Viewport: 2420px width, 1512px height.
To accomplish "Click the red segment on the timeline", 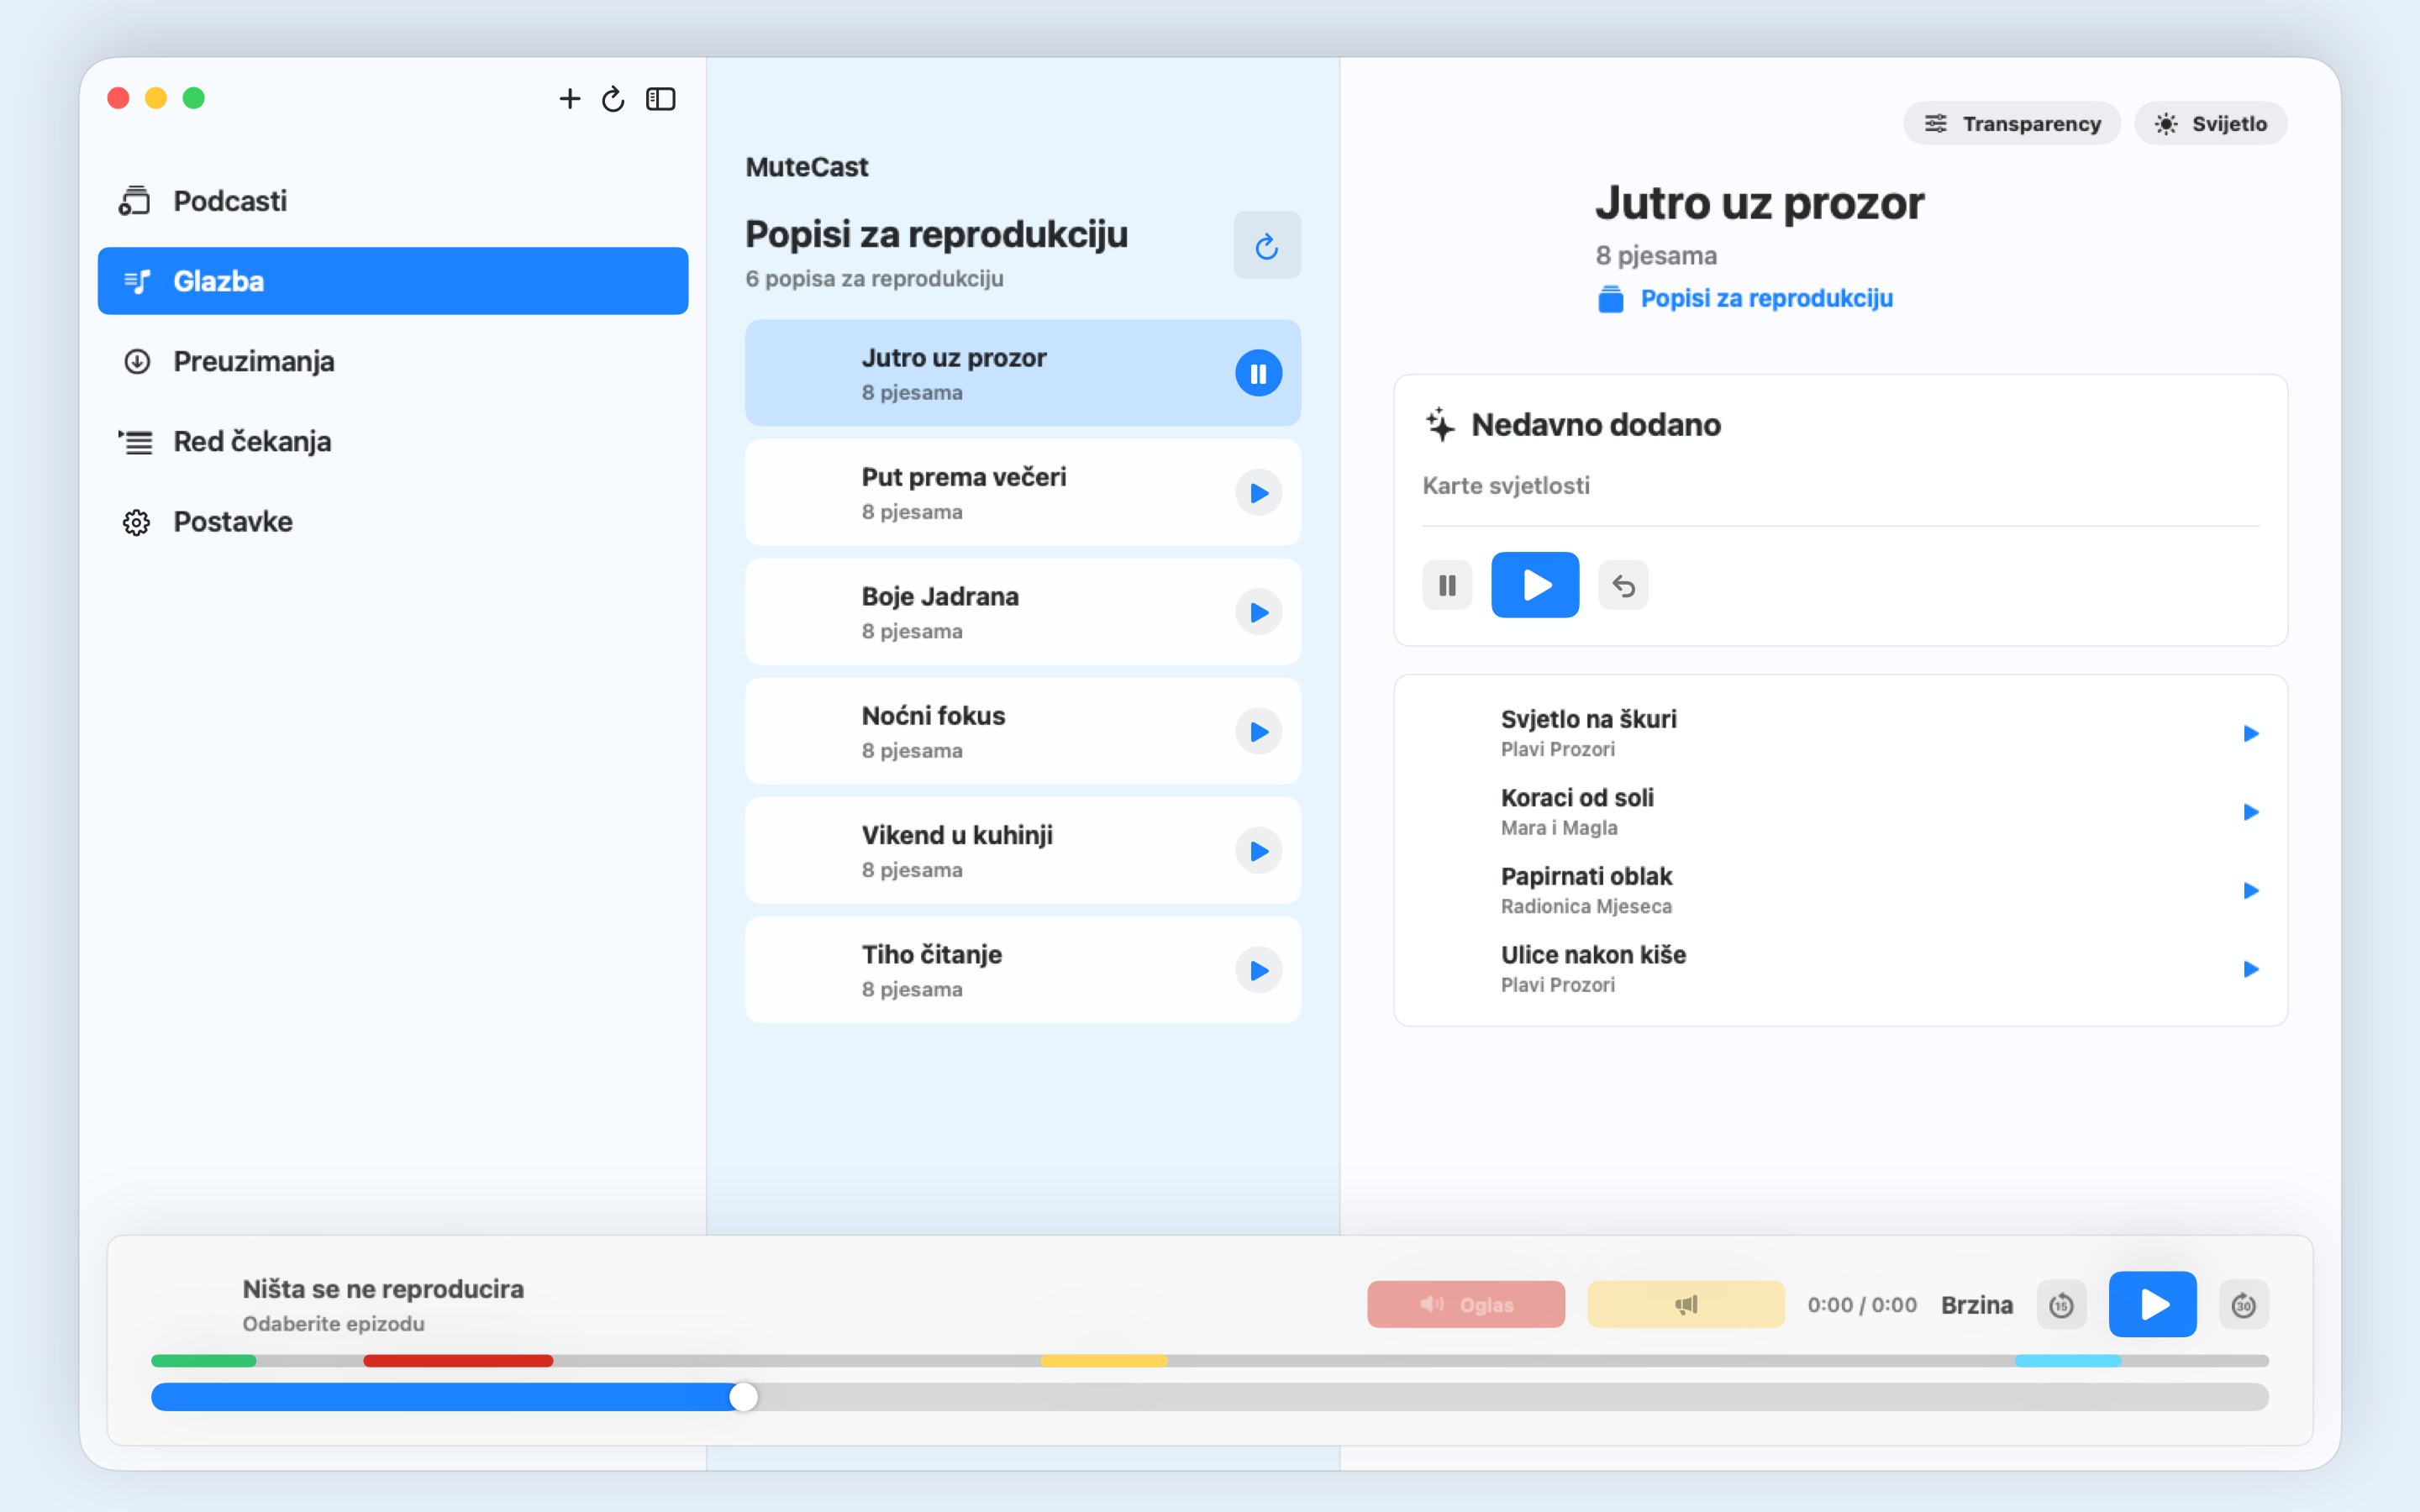I will click(458, 1361).
